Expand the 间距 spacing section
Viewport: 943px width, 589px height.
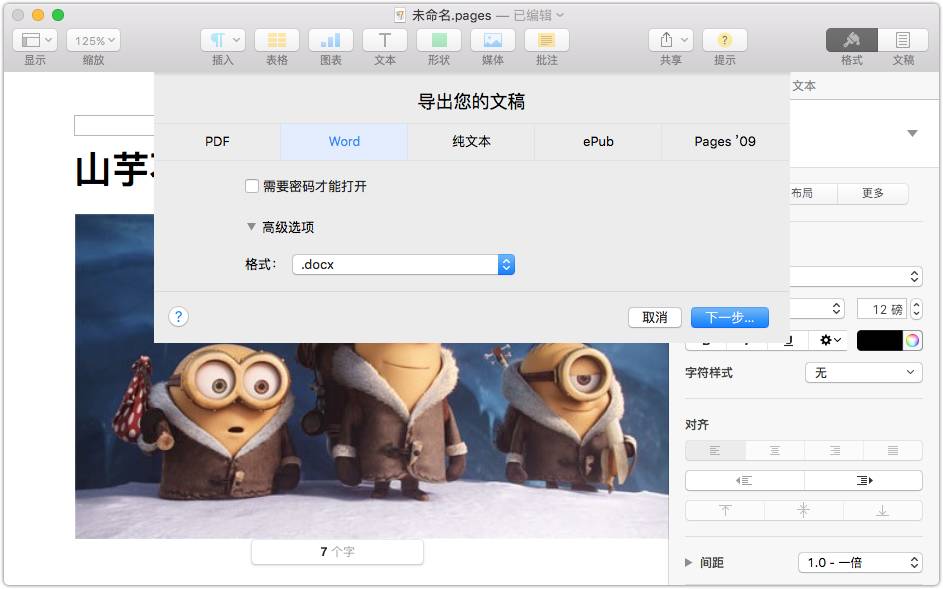point(689,563)
